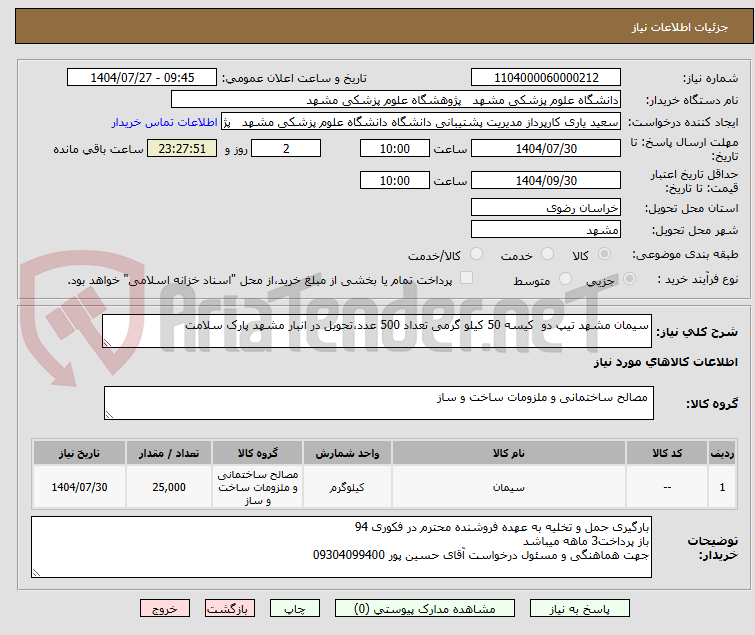Click the شرح کلی نیاز text area

377,331
